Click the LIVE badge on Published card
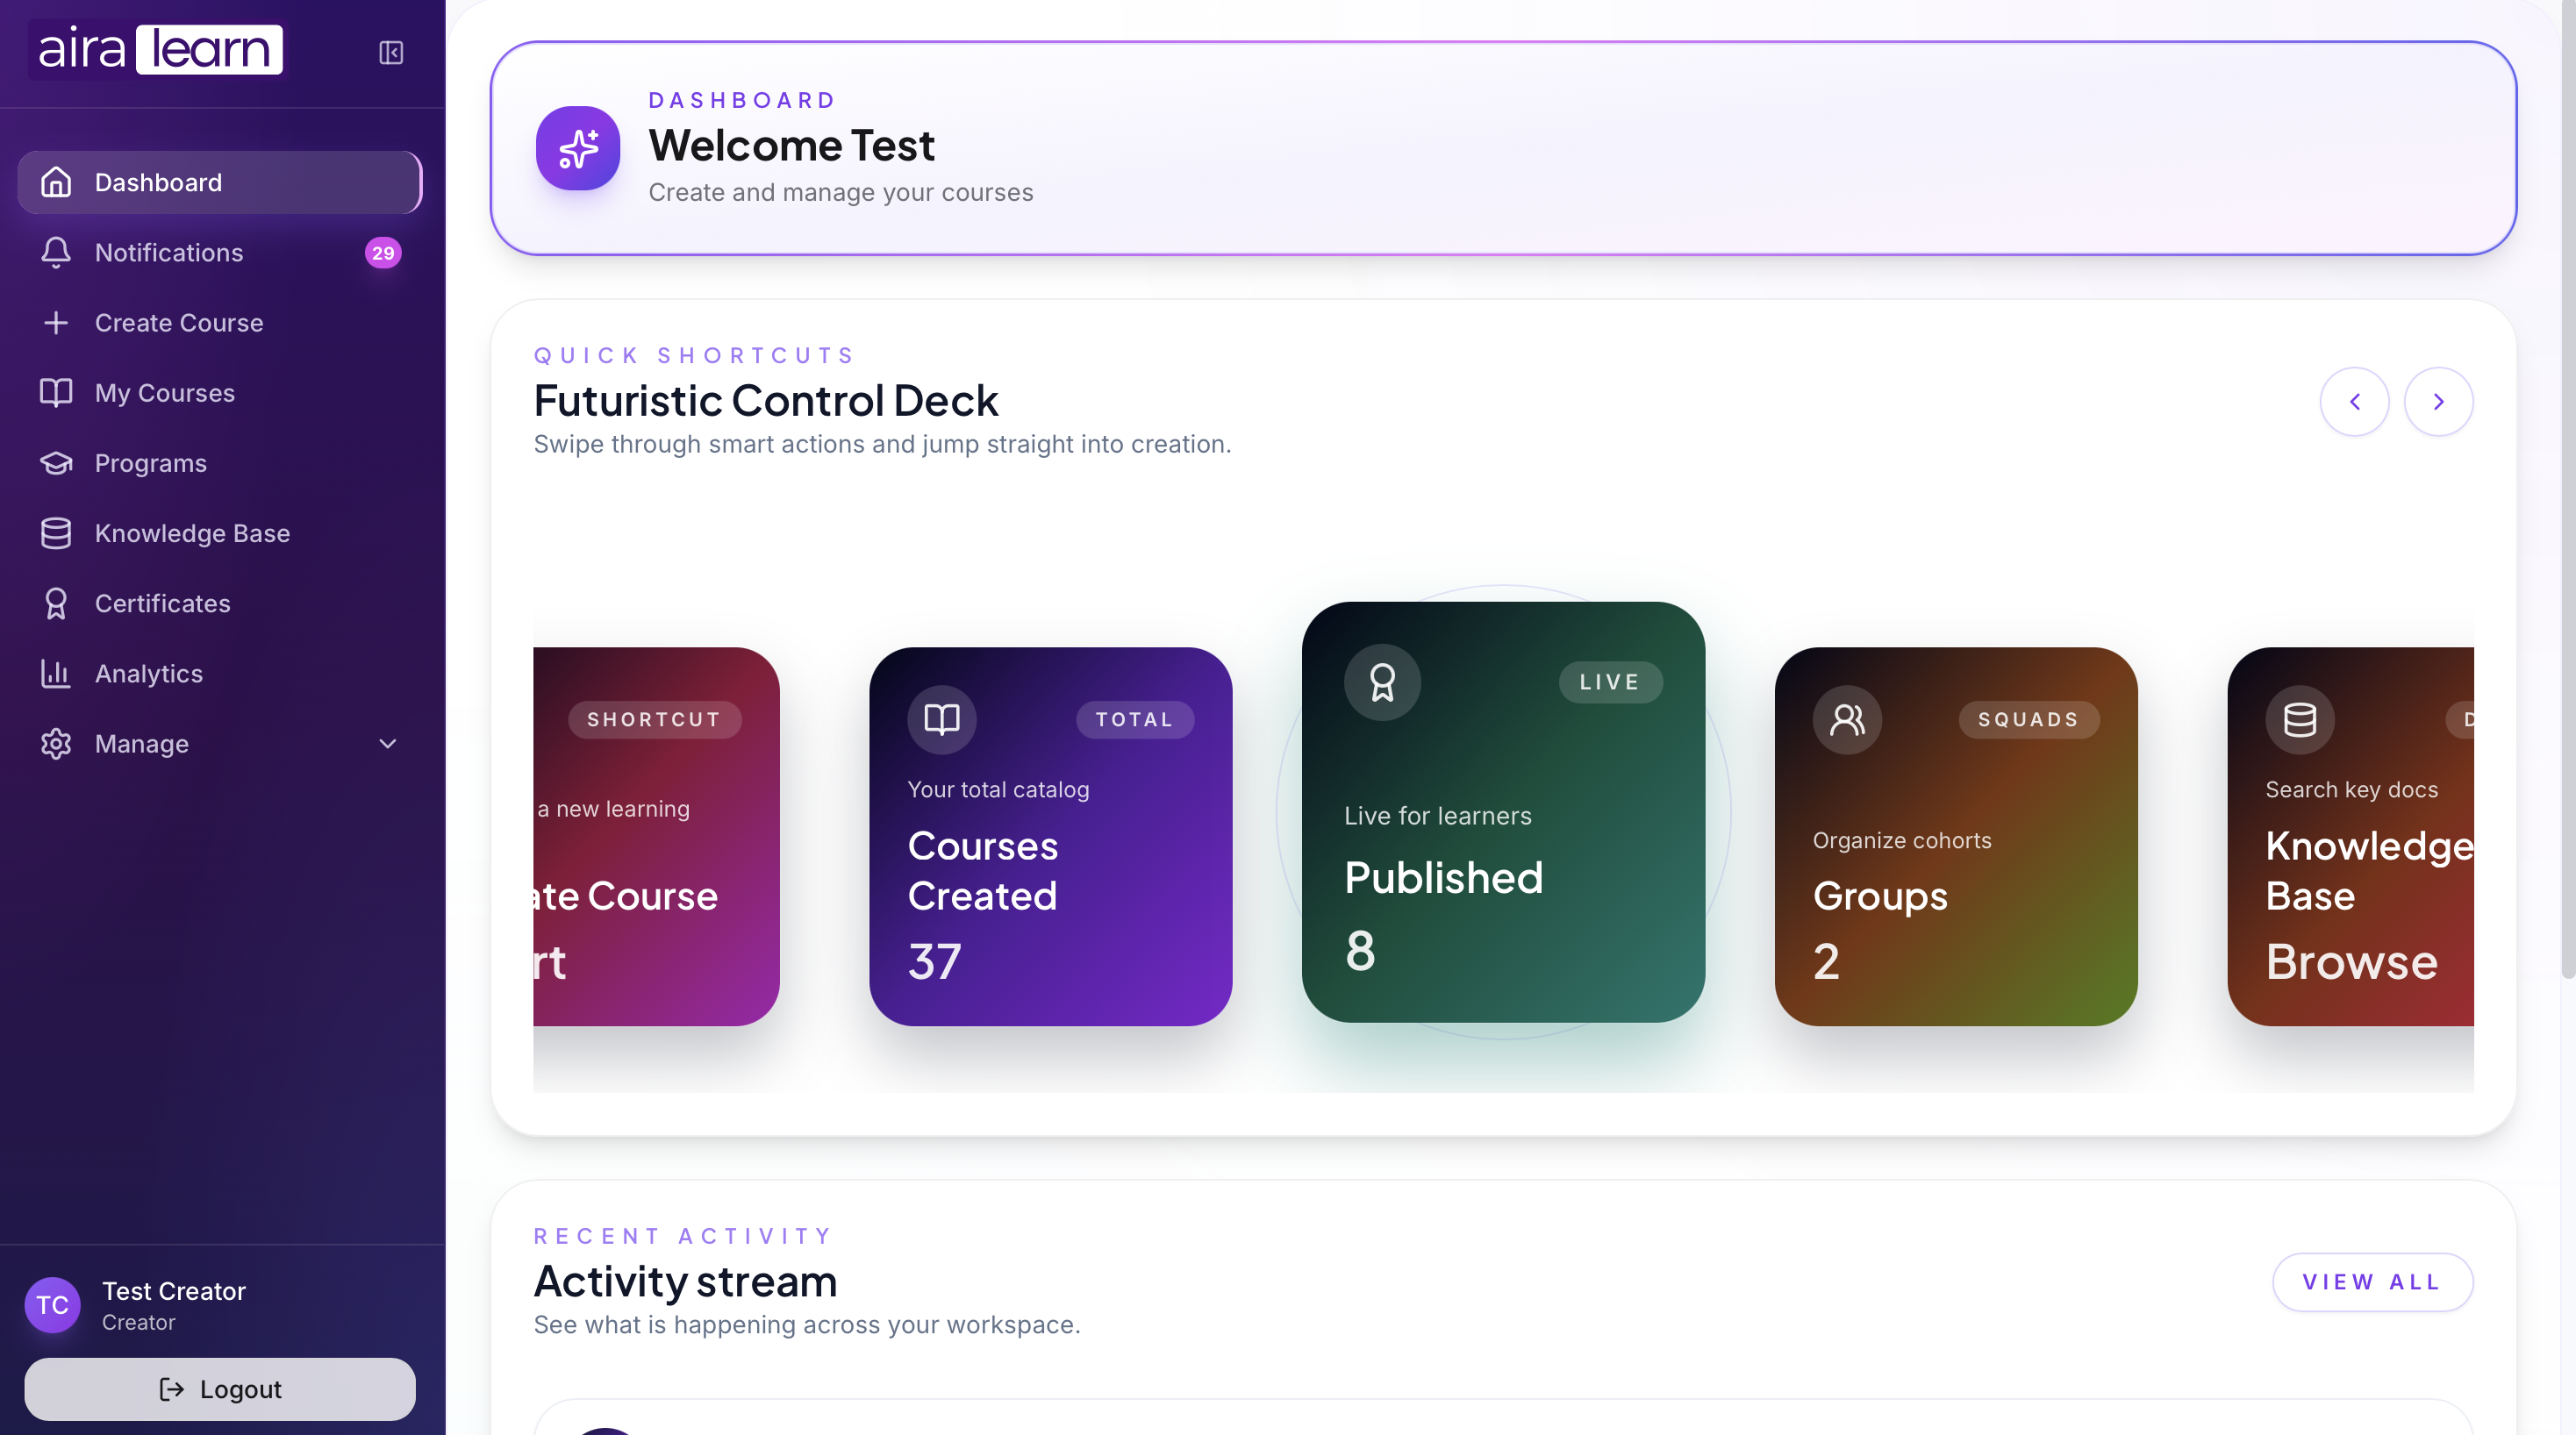The height and width of the screenshot is (1435, 2576). pos(1610,682)
